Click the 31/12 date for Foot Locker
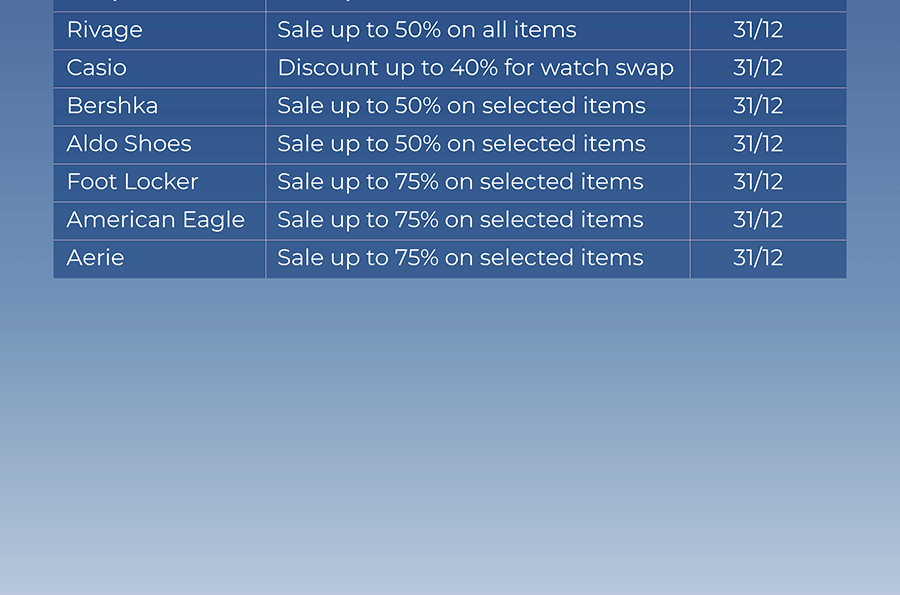 pos(758,182)
